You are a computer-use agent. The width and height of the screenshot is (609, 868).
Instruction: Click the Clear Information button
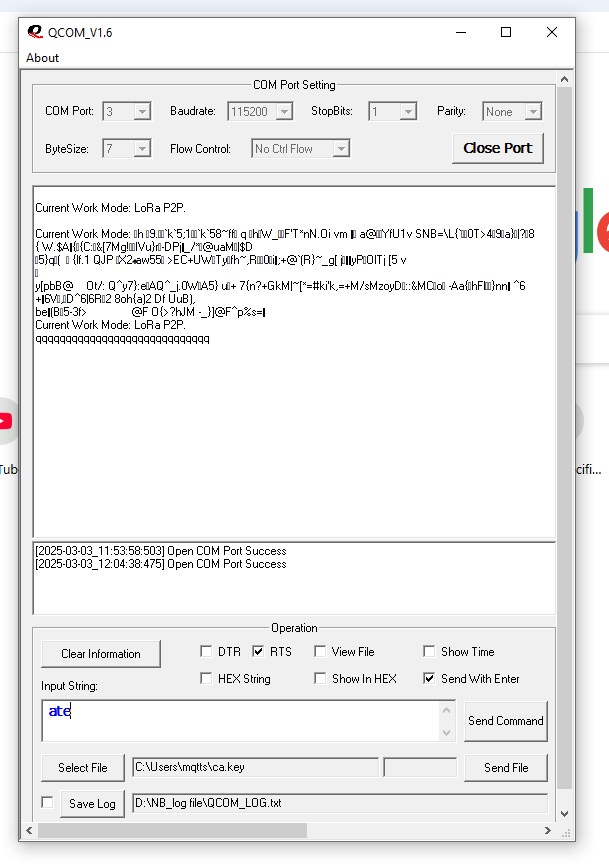pyautogui.click(x=101, y=654)
